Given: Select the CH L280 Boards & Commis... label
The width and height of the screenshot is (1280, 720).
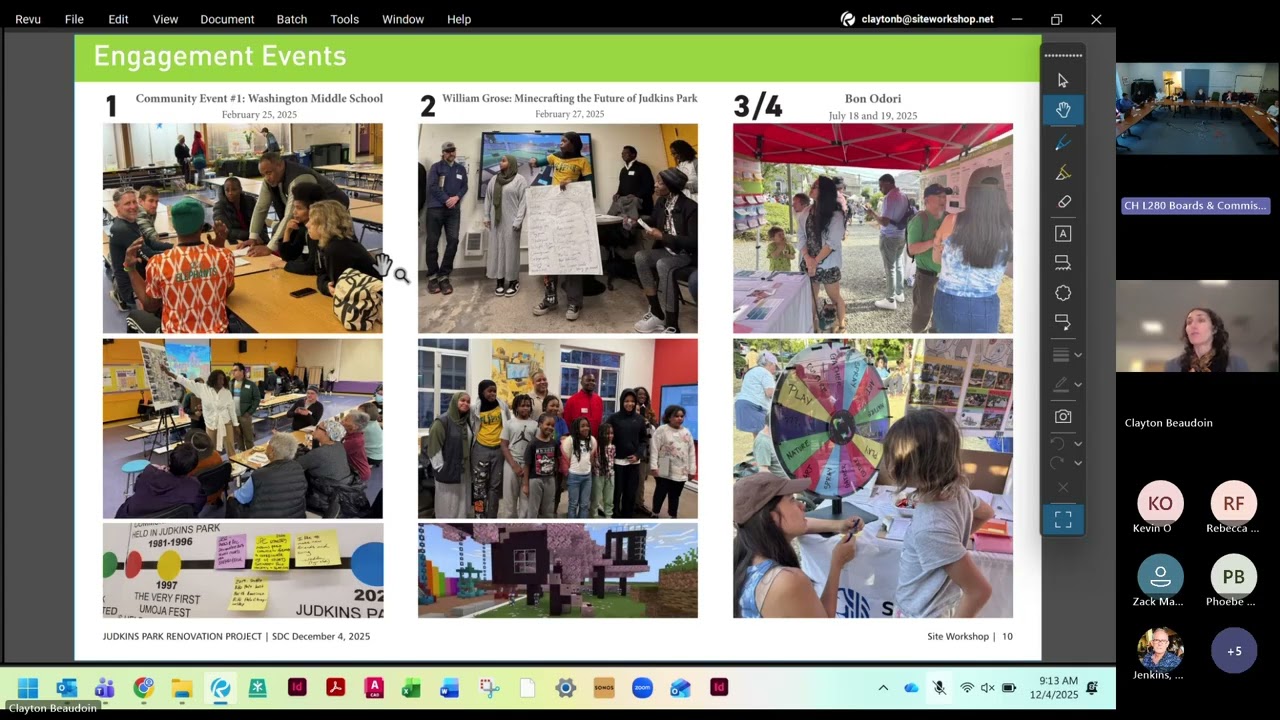Looking at the screenshot, I should coord(1195,206).
